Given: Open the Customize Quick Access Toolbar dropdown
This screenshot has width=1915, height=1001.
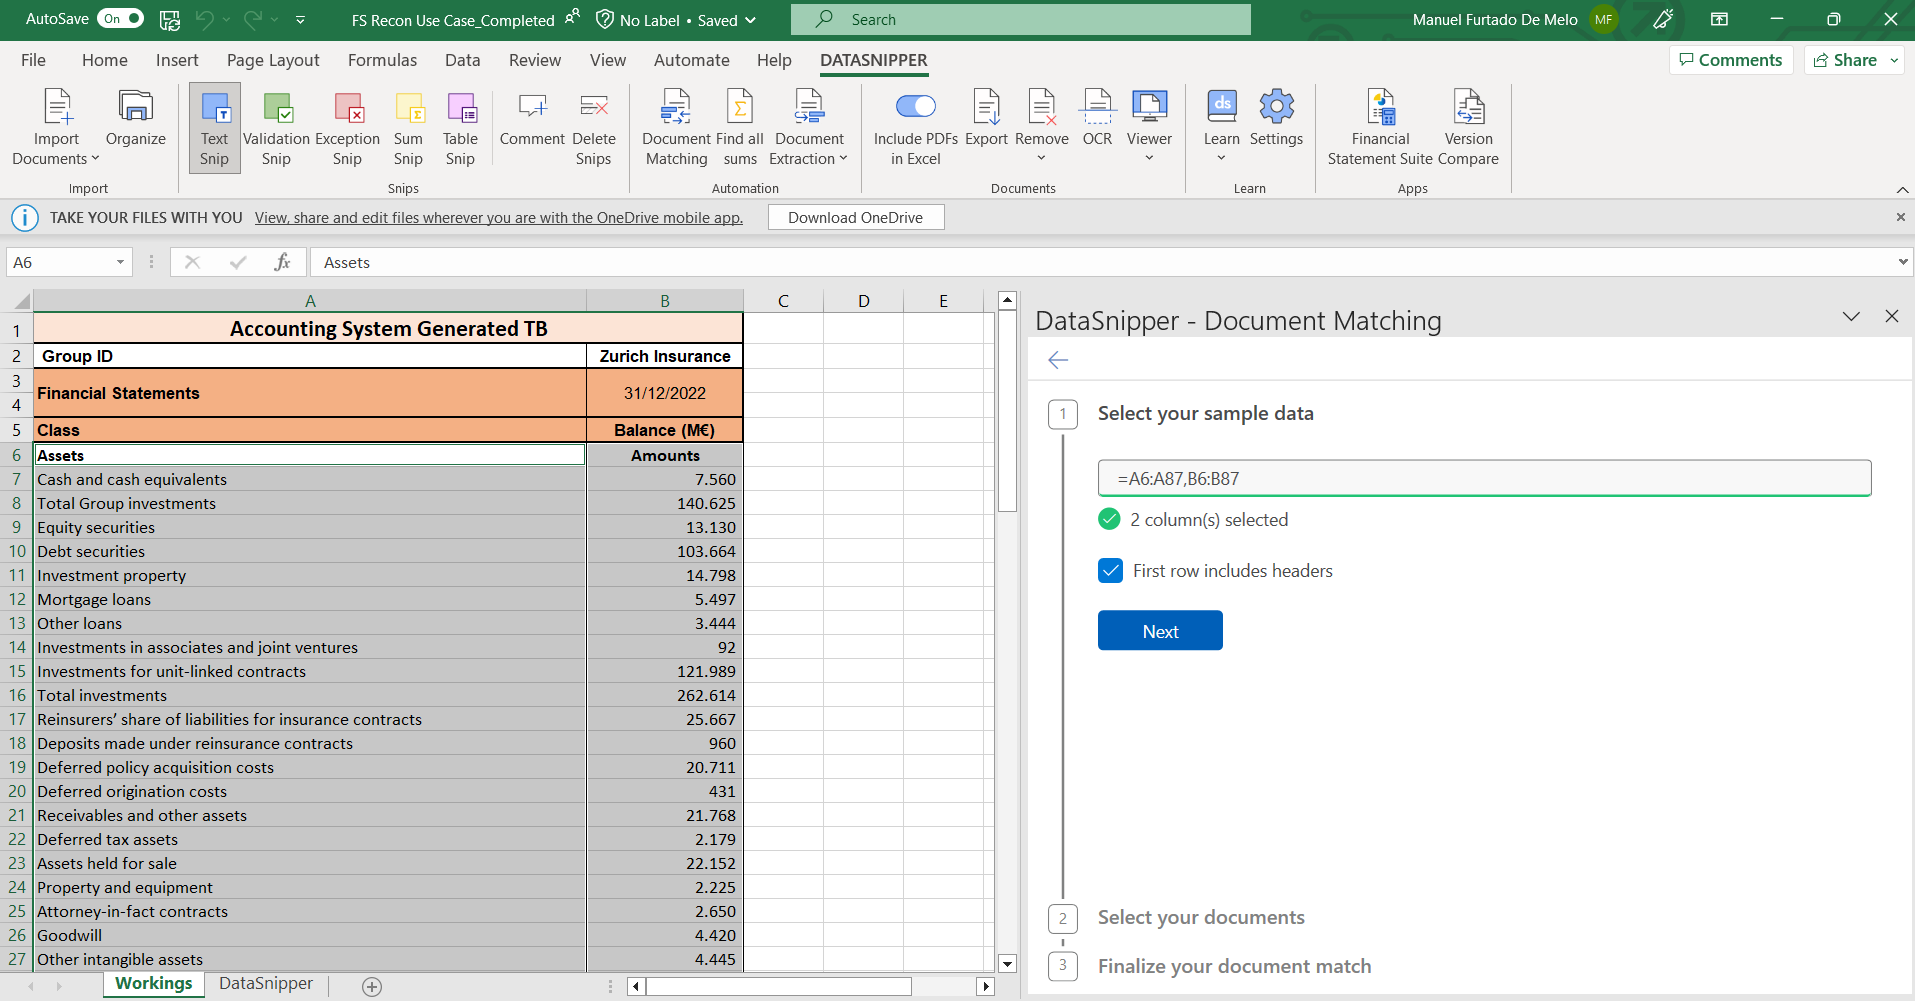Looking at the screenshot, I should point(300,19).
